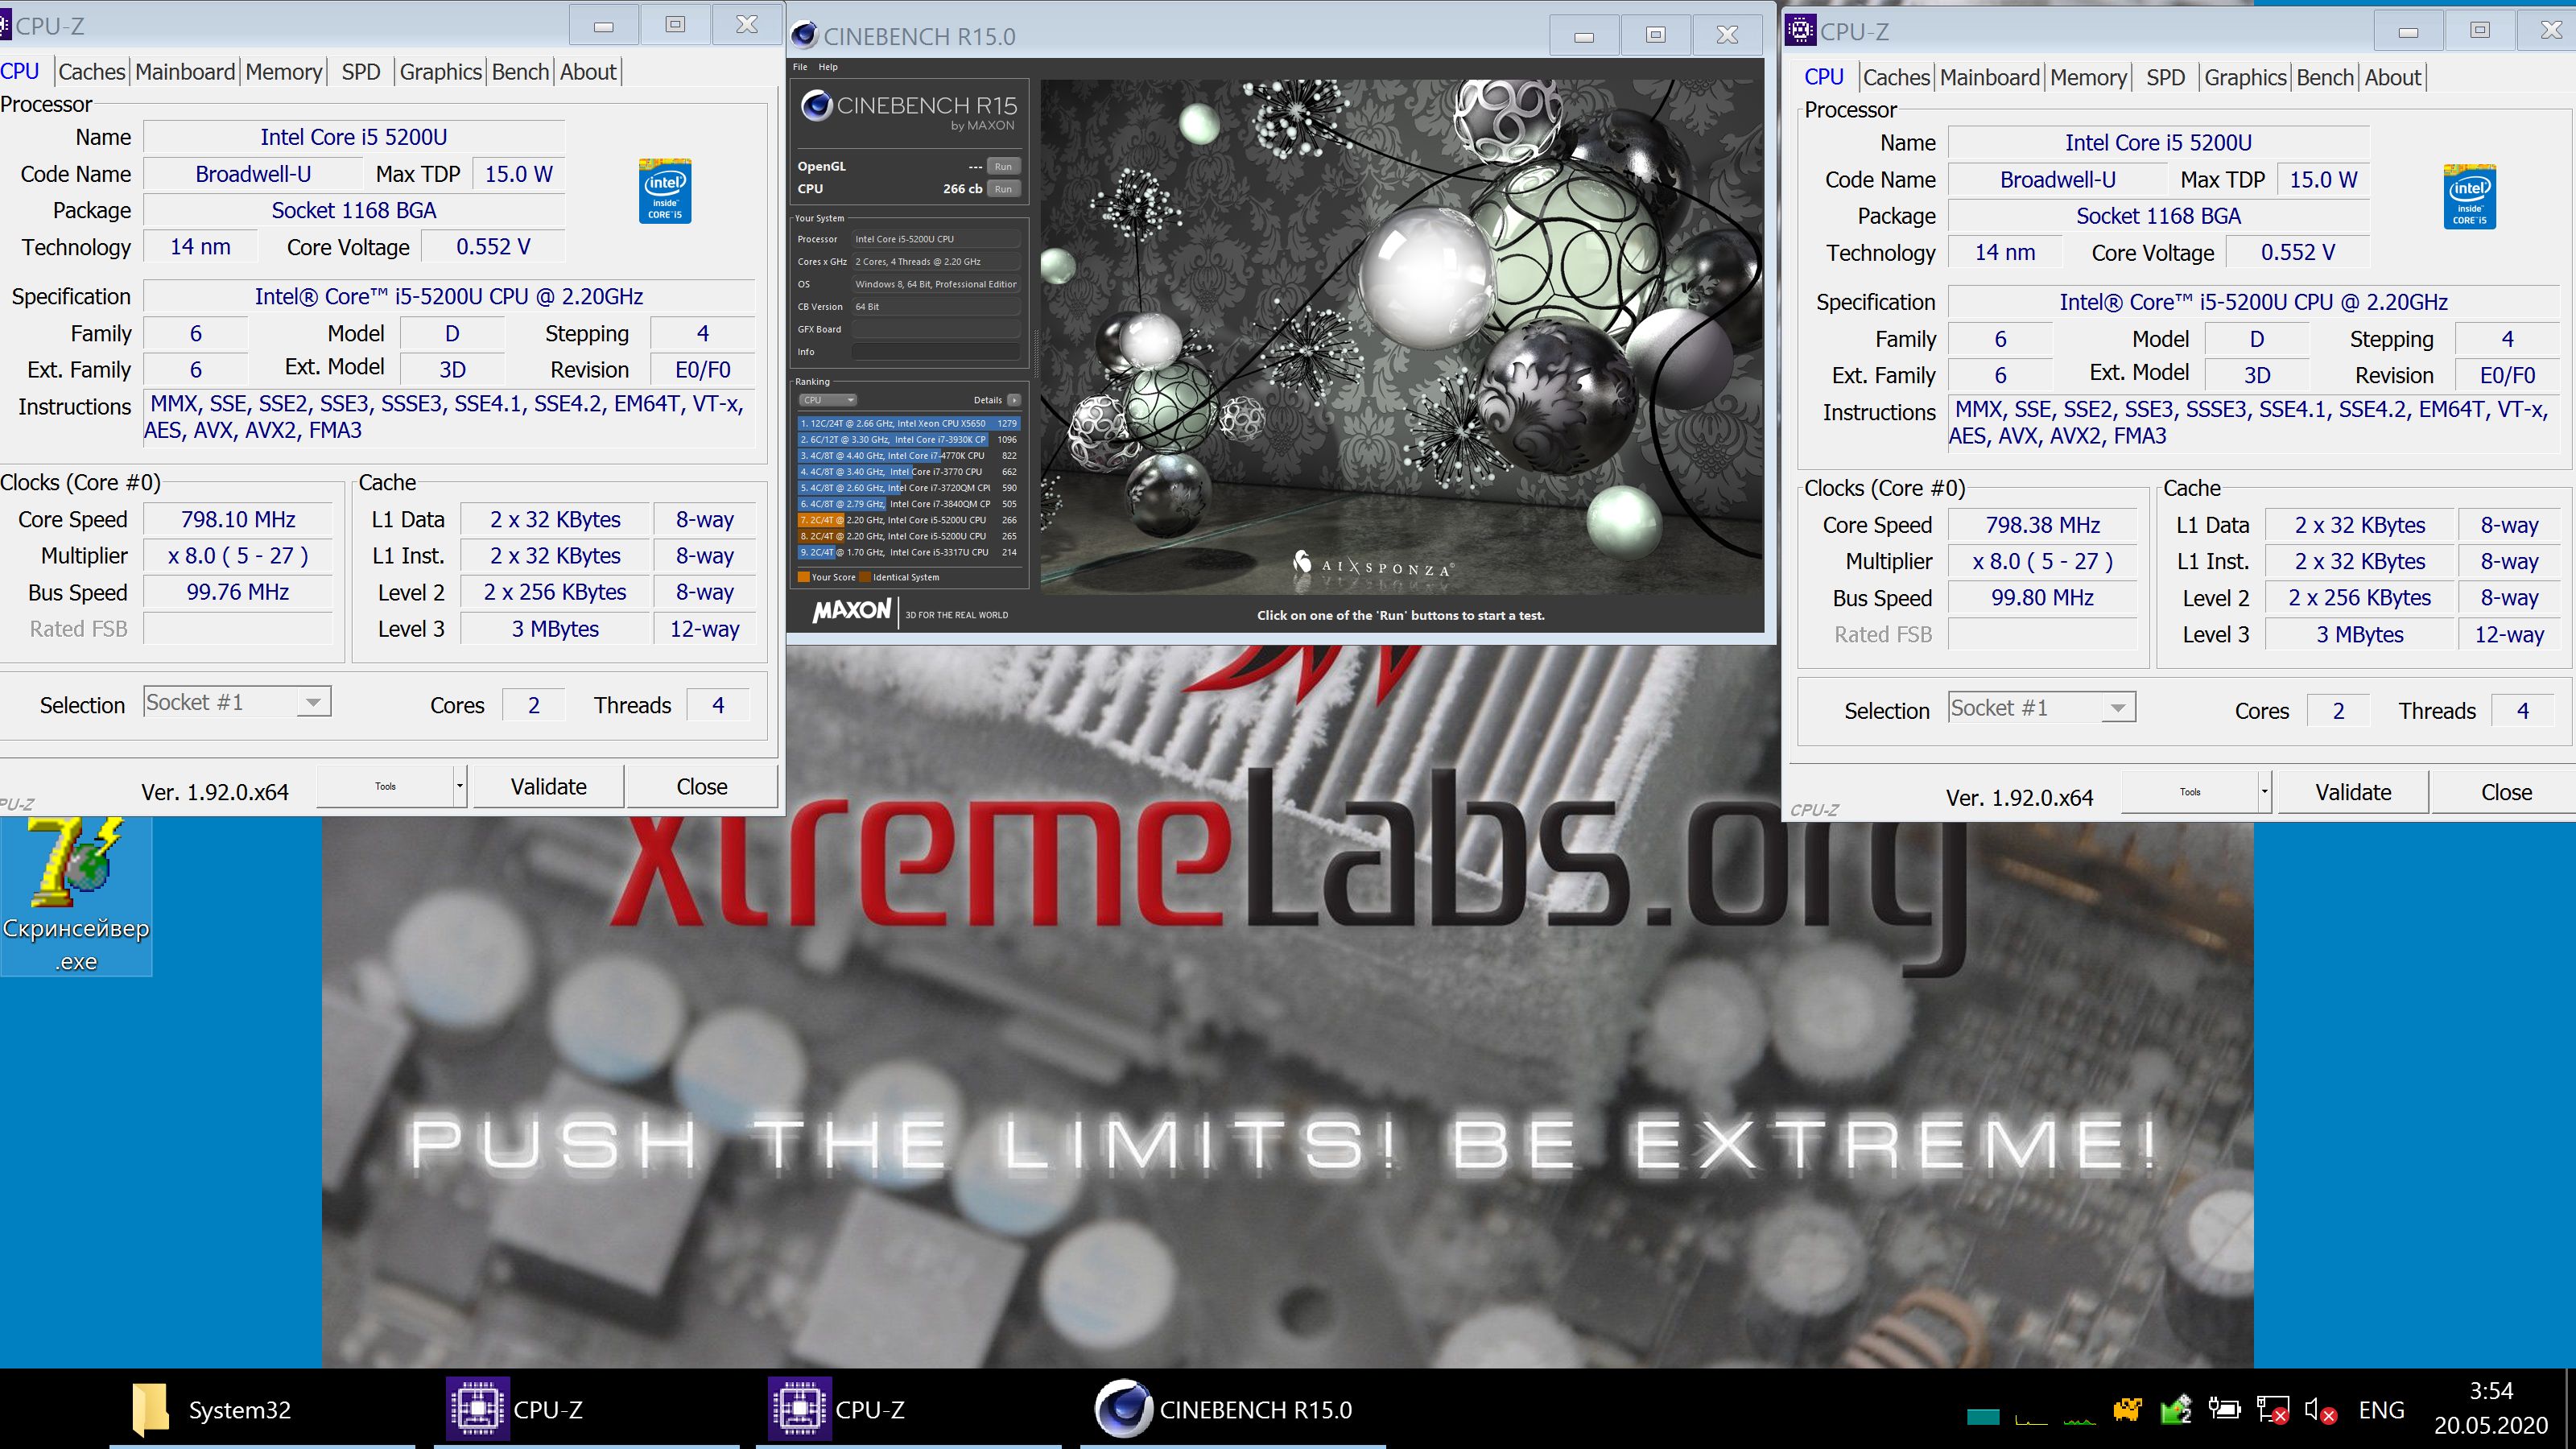The width and height of the screenshot is (2576, 1449).
Task: Open About tab in right CPU-Z
Action: 2393,78
